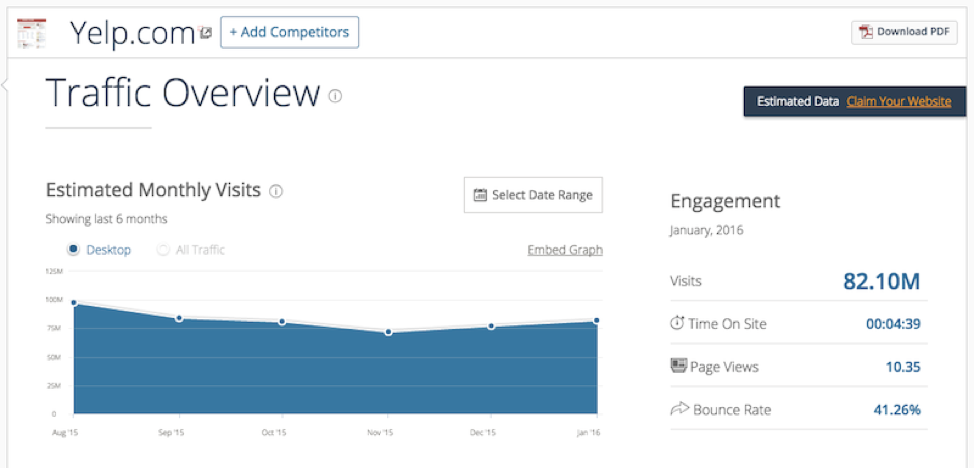The width and height of the screenshot is (974, 468).
Task: Click the Estimated Data label
Action: [798, 101]
